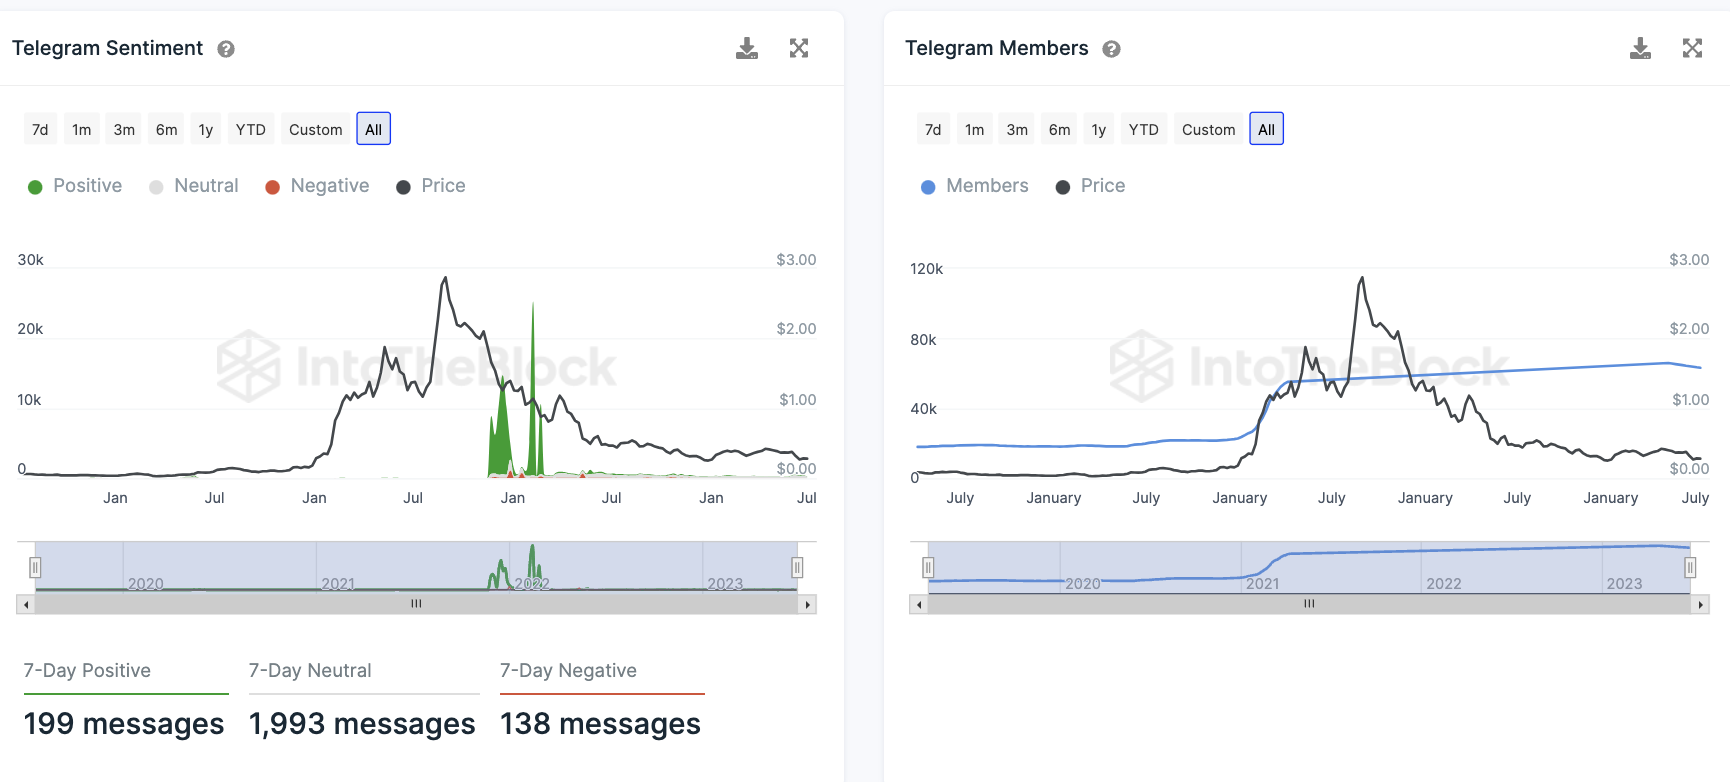The height and width of the screenshot is (782, 1730).
Task: Download the Telegram Members chart
Action: coord(1640,48)
